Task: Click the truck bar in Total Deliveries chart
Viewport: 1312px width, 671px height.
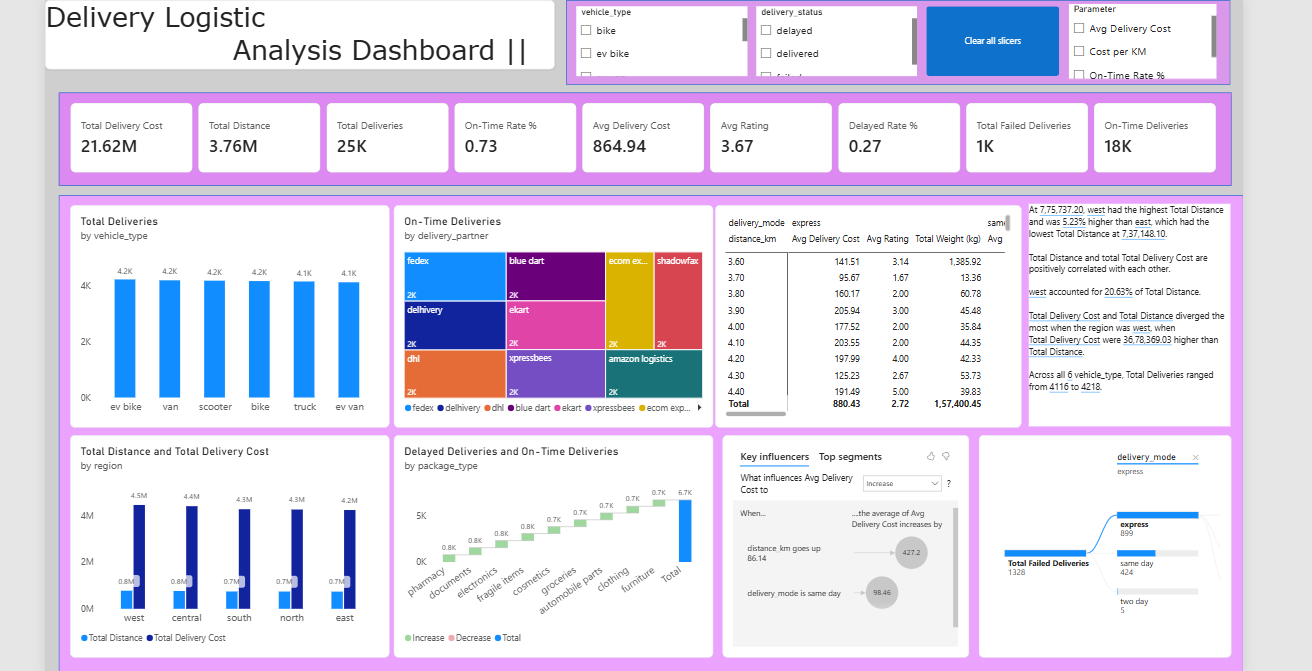Action: click(x=304, y=339)
